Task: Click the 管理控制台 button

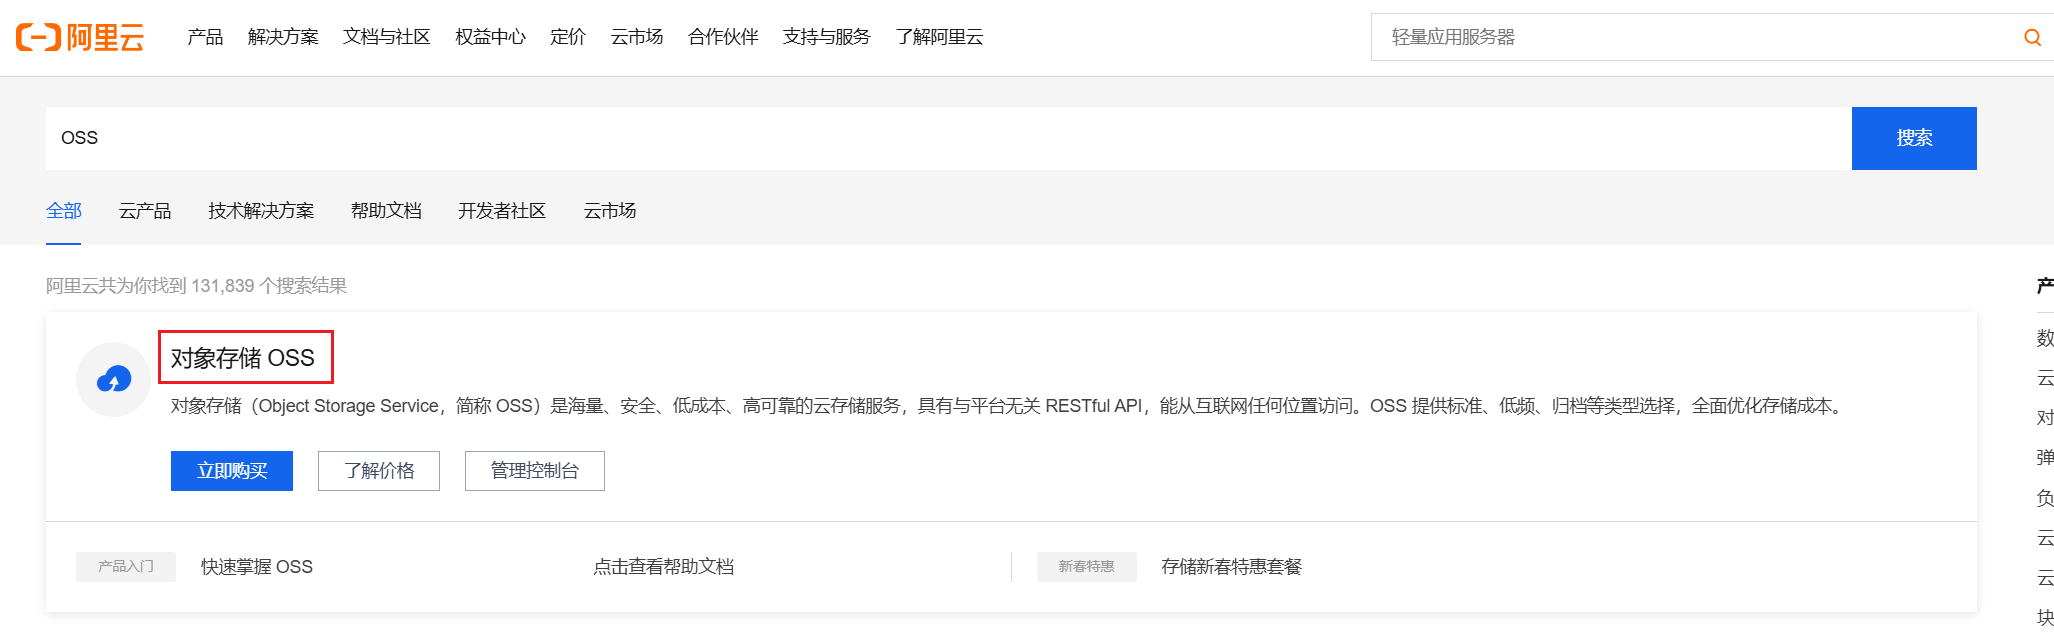Action: [535, 471]
